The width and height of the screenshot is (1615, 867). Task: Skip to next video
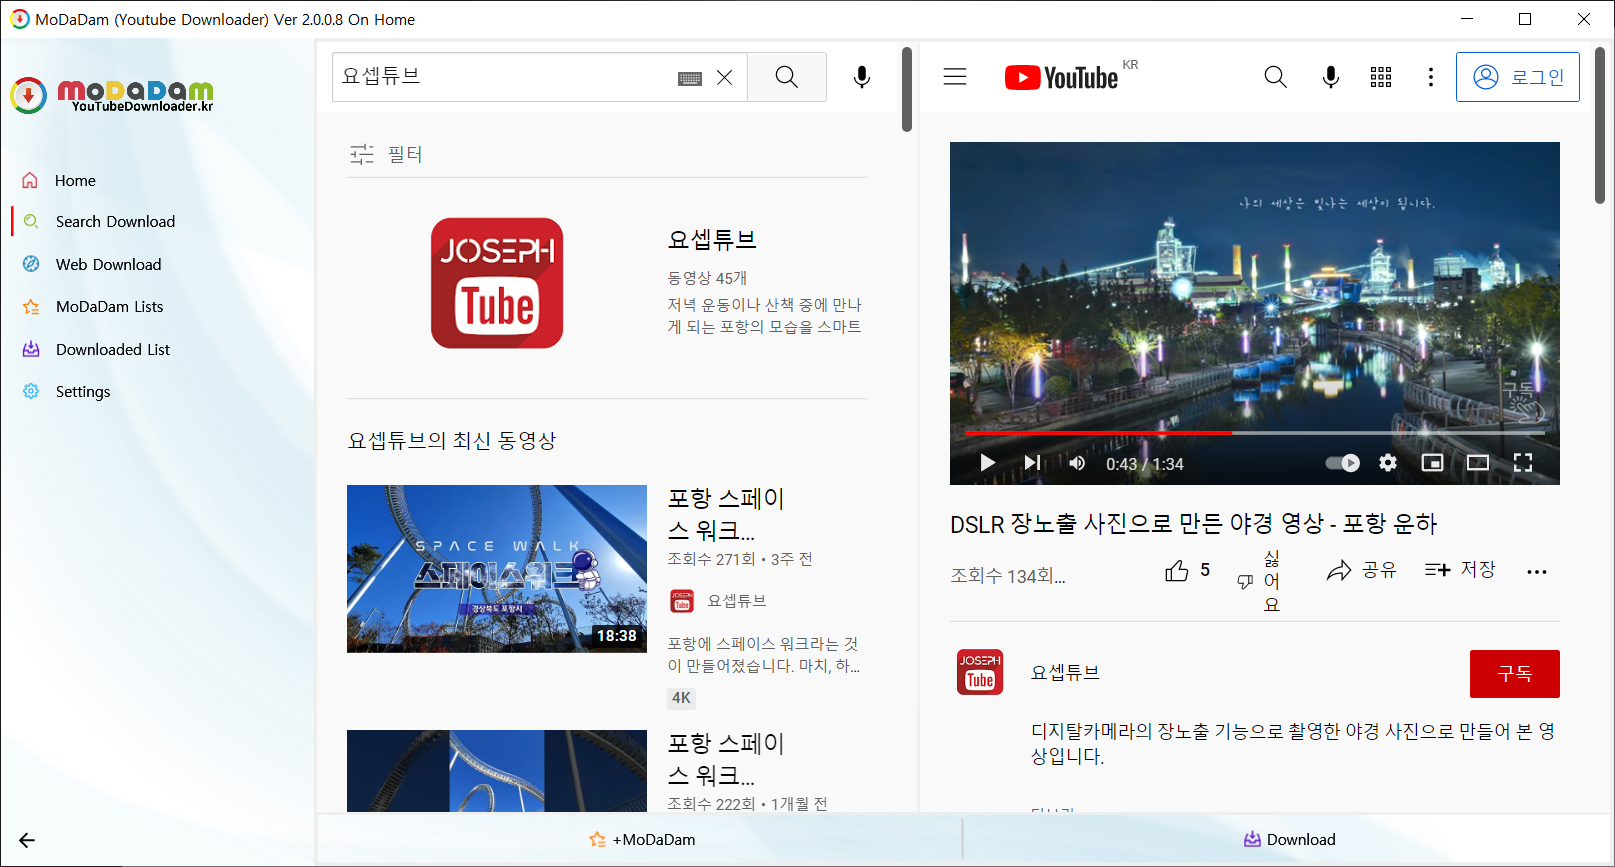coord(1032,463)
